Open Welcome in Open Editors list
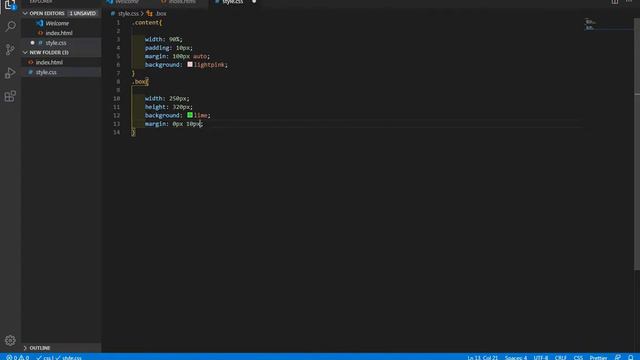This screenshot has height=360, width=640. pos(57,23)
